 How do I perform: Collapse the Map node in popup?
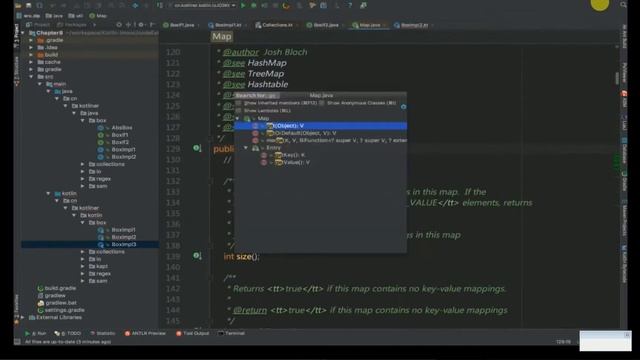[238, 118]
